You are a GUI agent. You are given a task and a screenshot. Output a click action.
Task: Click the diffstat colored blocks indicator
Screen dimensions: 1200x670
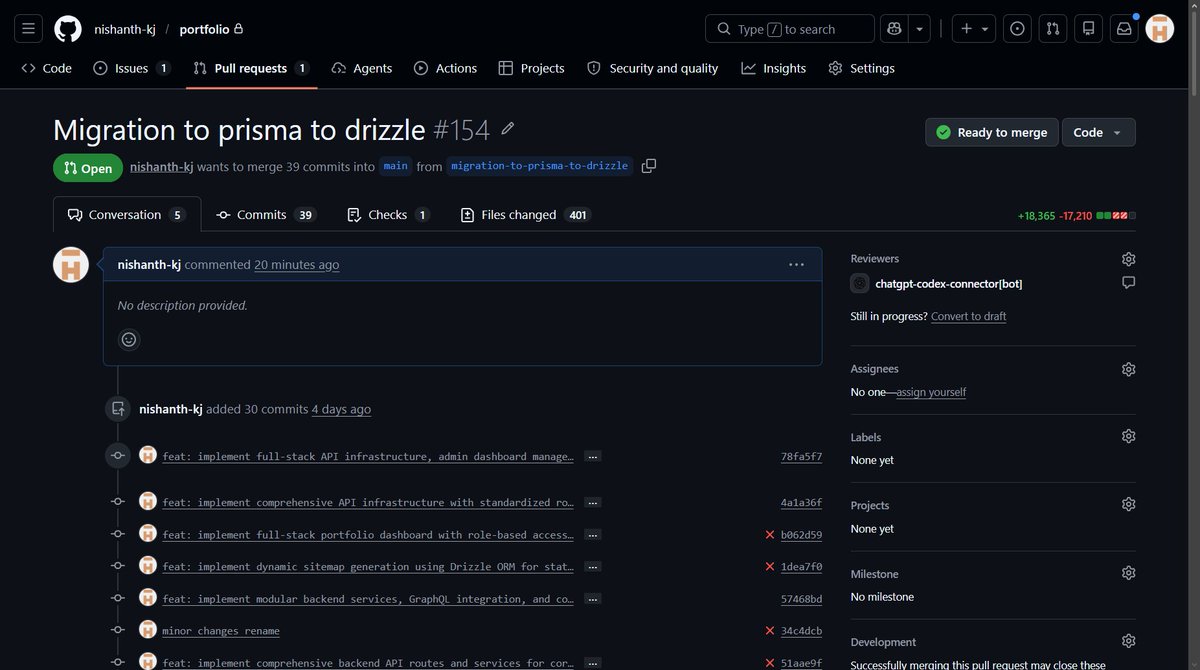coord(1116,215)
